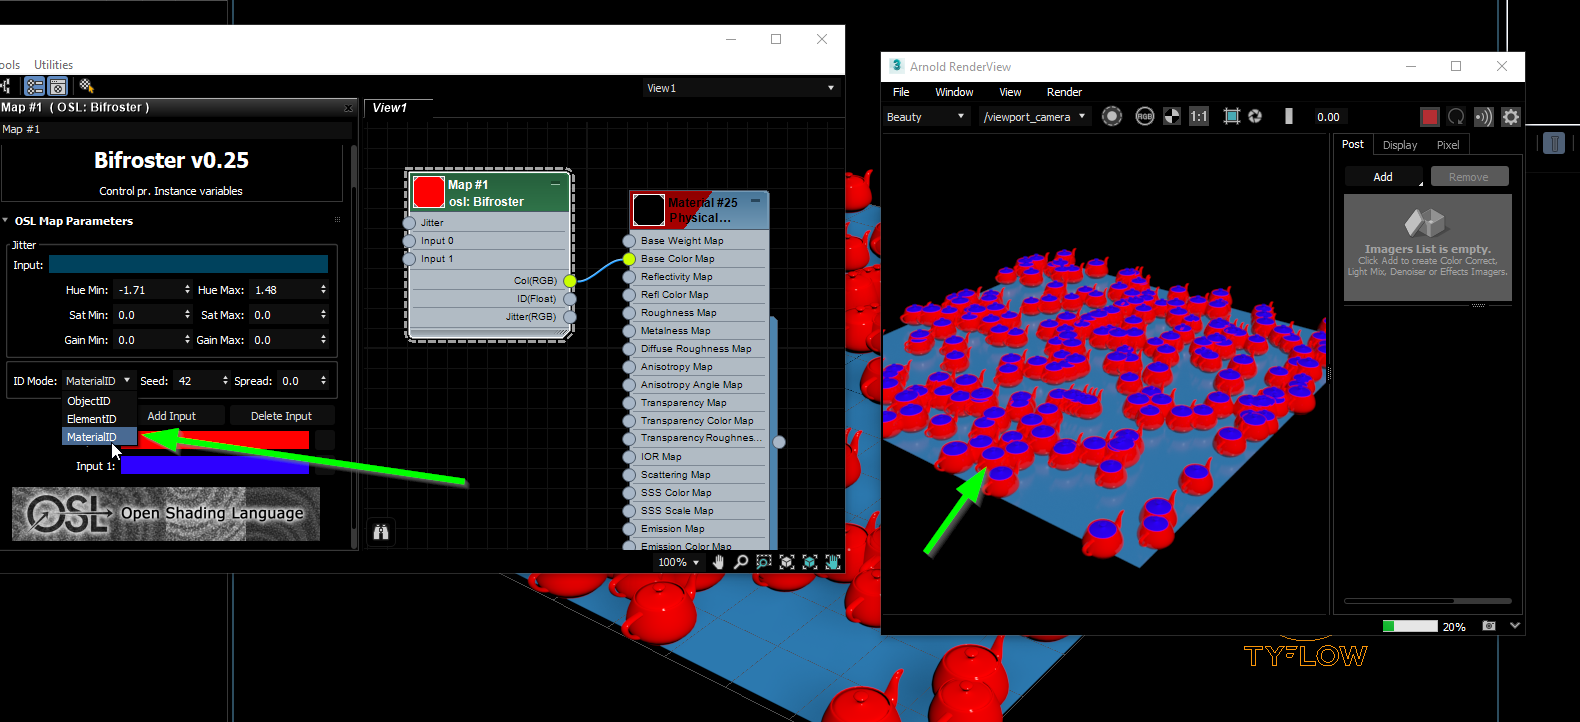The image size is (1580, 722).
Task: Click the Pan to Selected teal hand icon
Action: tap(832, 562)
